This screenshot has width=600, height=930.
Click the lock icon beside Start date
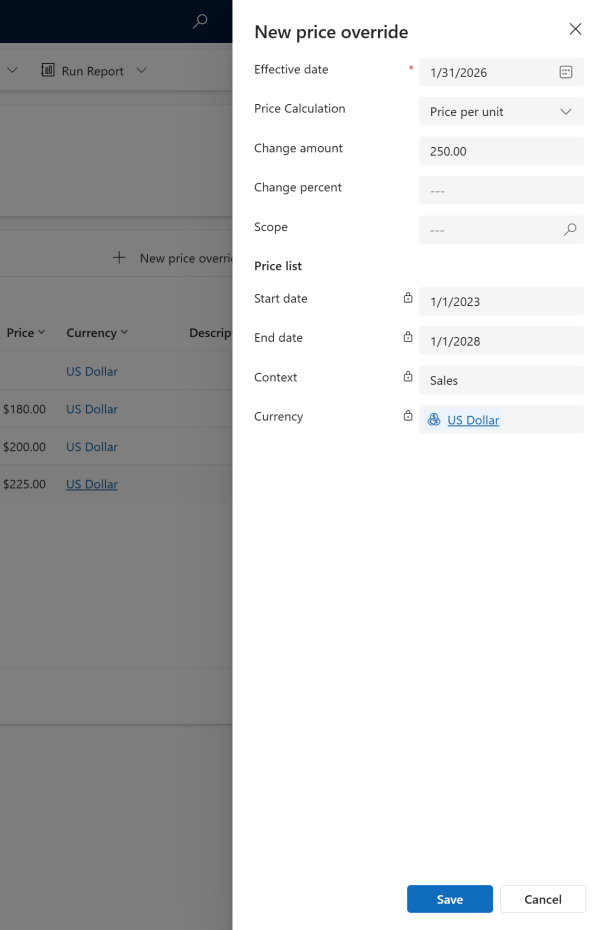(x=408, y=298)
